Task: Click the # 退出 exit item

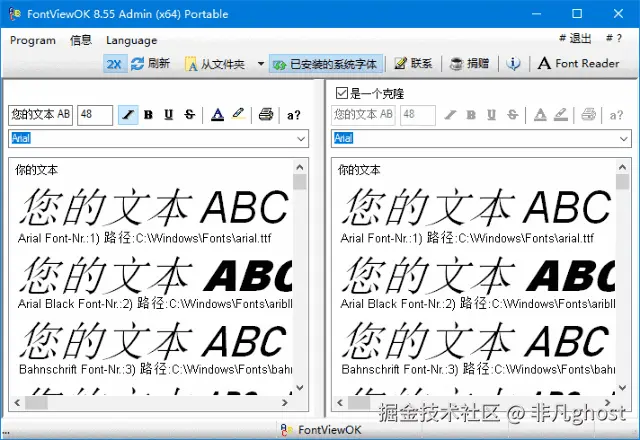Action: (575, 38)
